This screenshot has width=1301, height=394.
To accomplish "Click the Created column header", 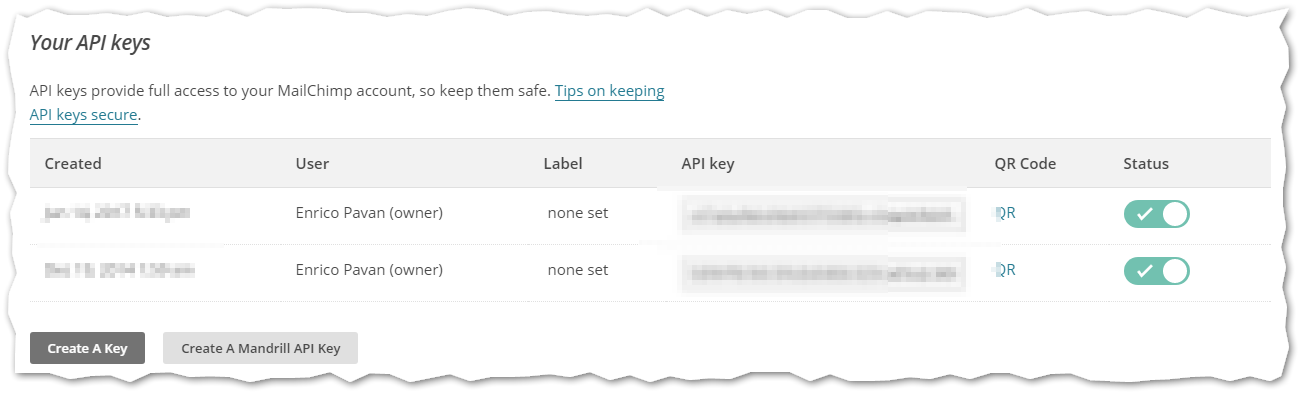I will pyautogui.click(x=73, y=164).
